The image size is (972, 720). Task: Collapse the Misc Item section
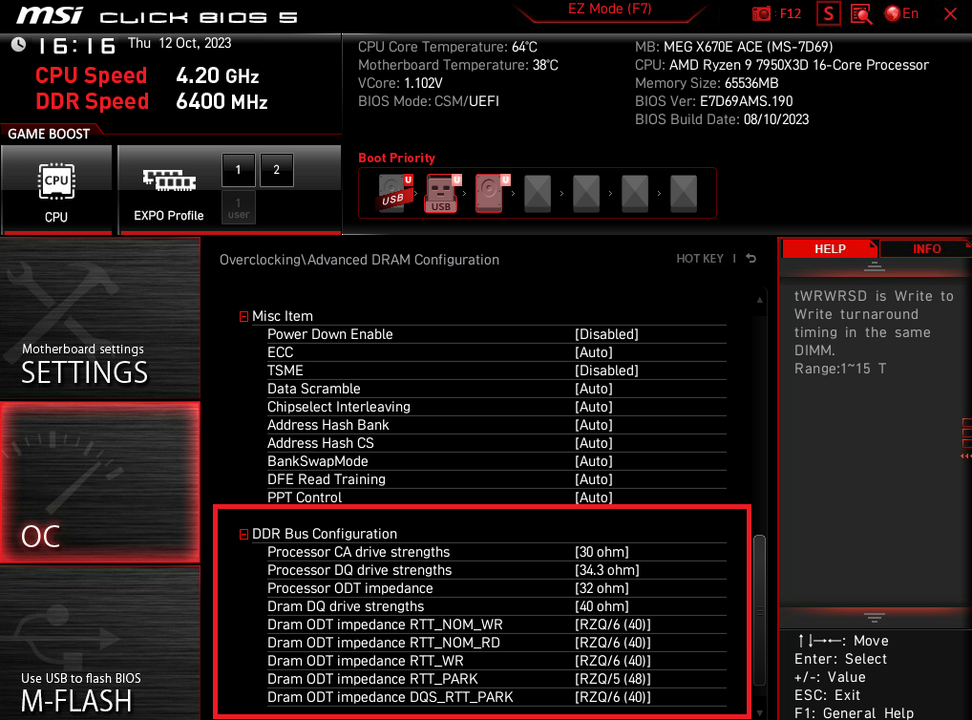coord(243,316)
